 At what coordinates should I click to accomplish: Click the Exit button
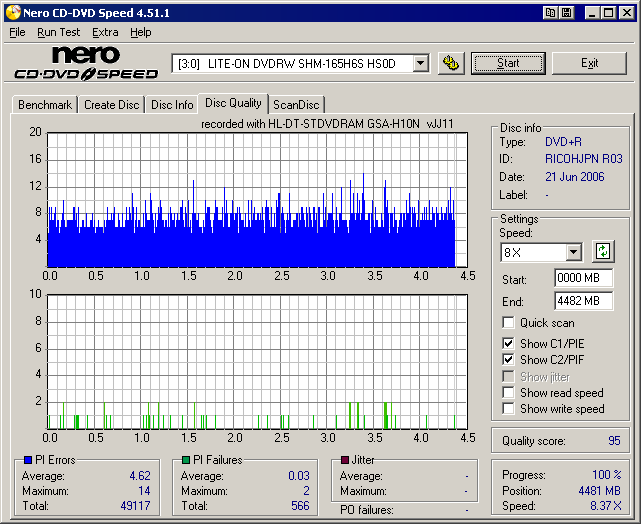pos(589,63)
